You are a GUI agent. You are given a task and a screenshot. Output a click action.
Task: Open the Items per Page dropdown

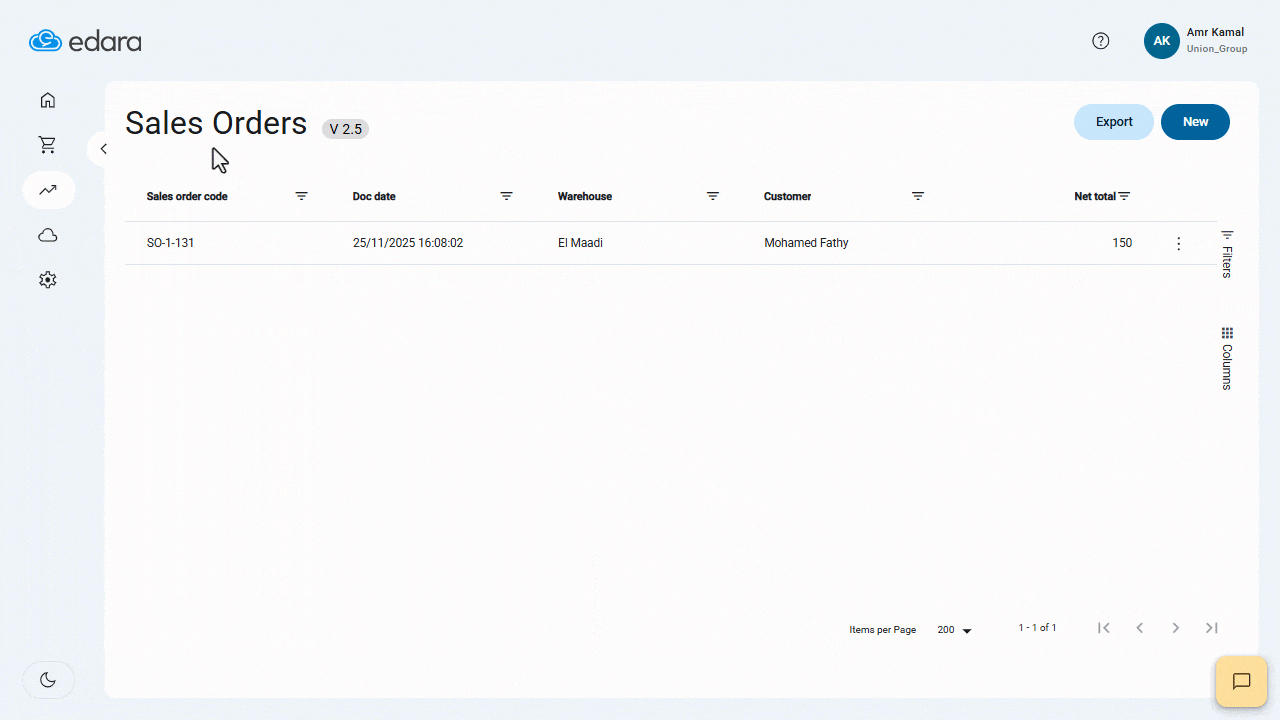(x=955, y=630)
